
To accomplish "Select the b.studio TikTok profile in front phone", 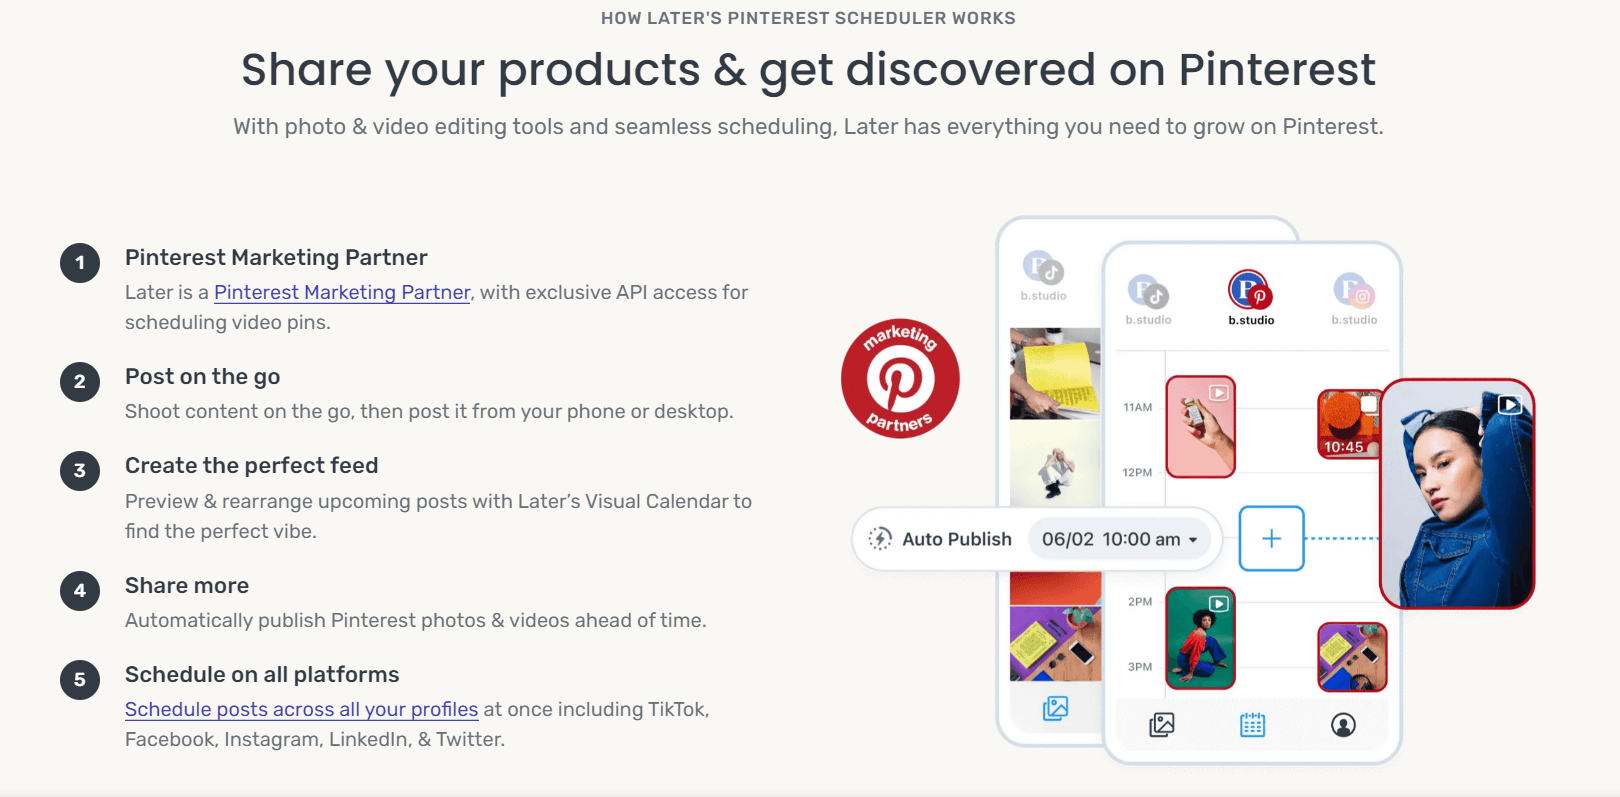I will click(x=1147, y=292).
